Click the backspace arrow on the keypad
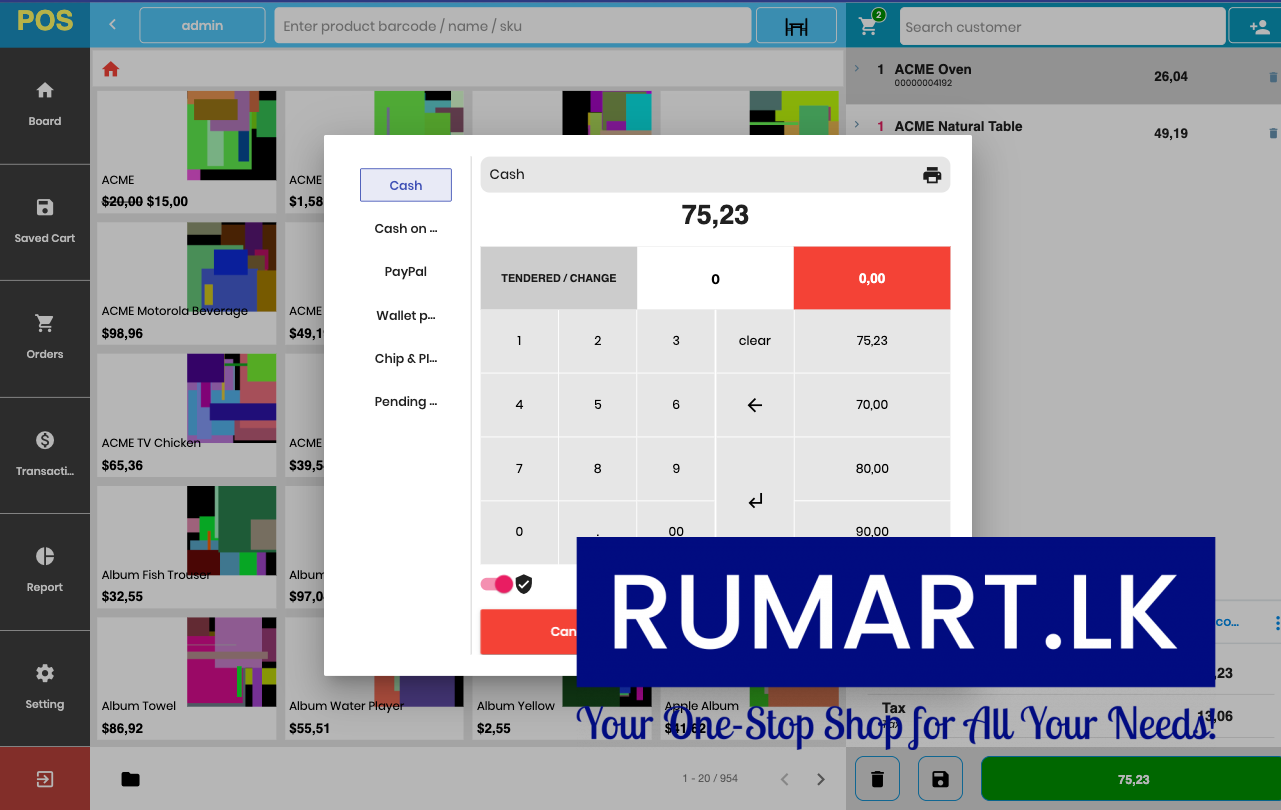The image size is (1281, 810). coord(755,405)
